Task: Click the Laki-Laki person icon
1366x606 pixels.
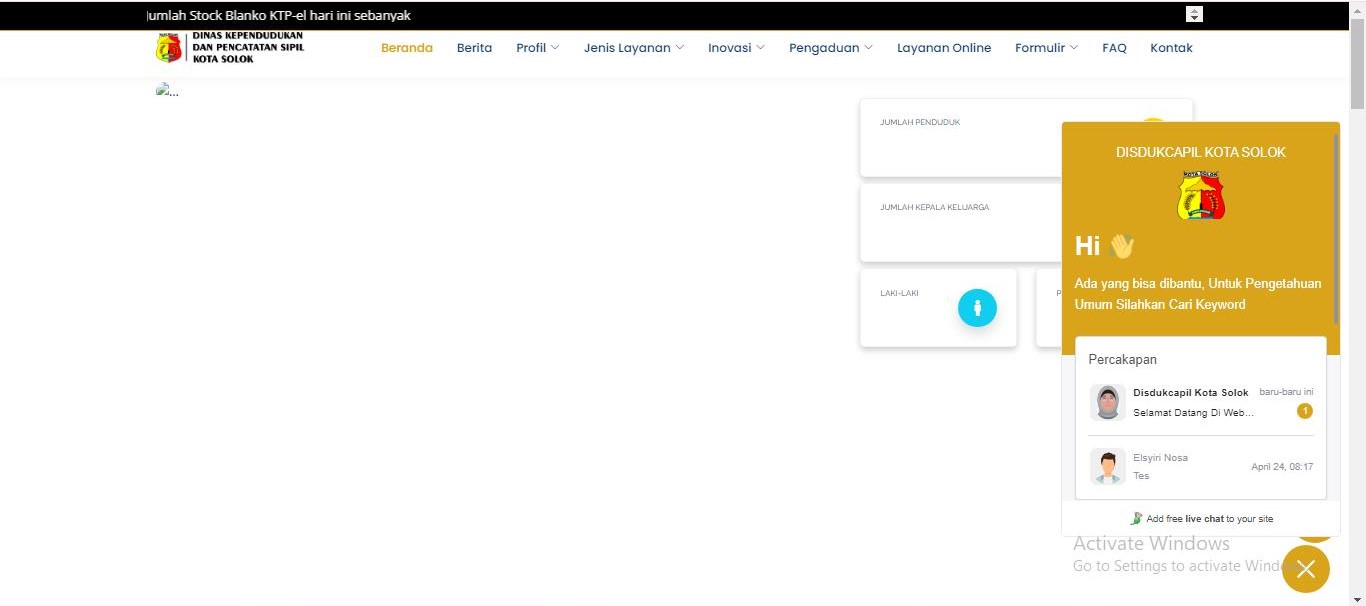Action: tap(977, 307)
